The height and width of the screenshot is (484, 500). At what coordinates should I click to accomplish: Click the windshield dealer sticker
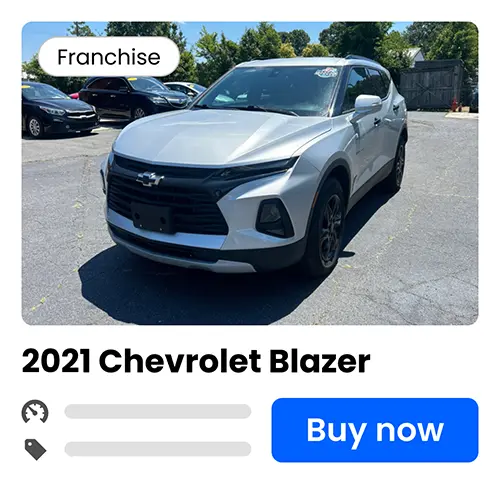click(326, 72)
